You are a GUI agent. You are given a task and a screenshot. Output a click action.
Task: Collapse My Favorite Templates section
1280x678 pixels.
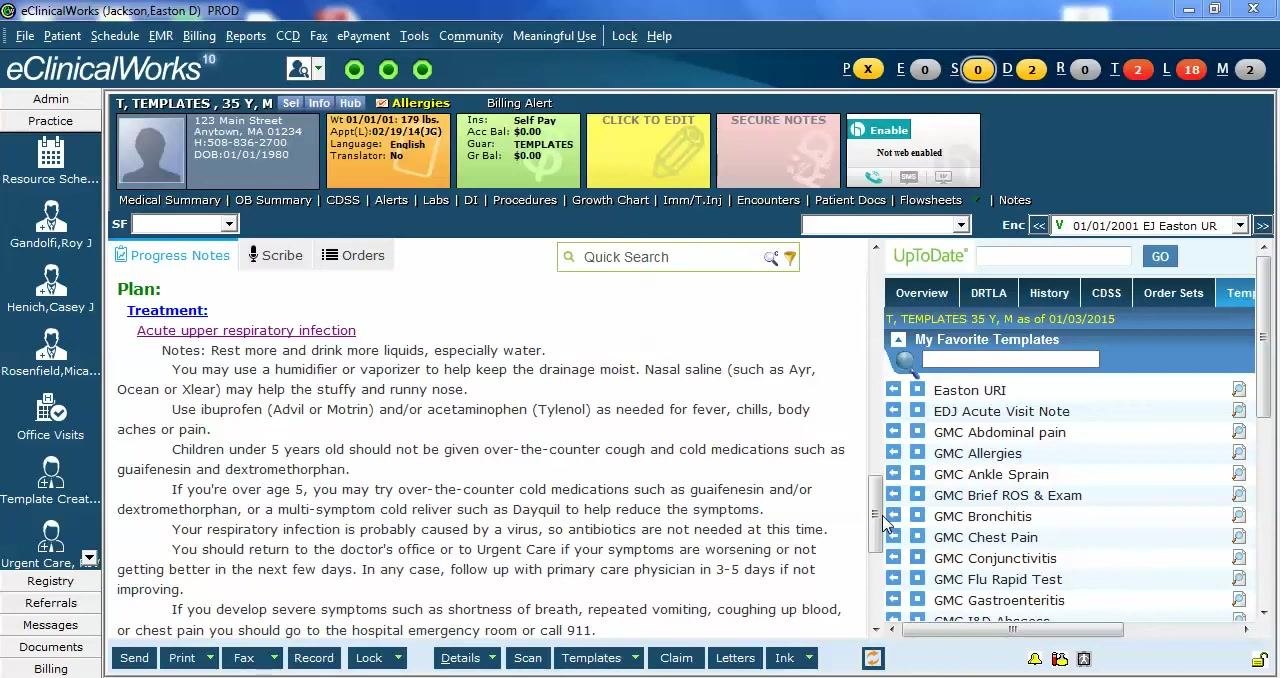click(x=898, y=339)
